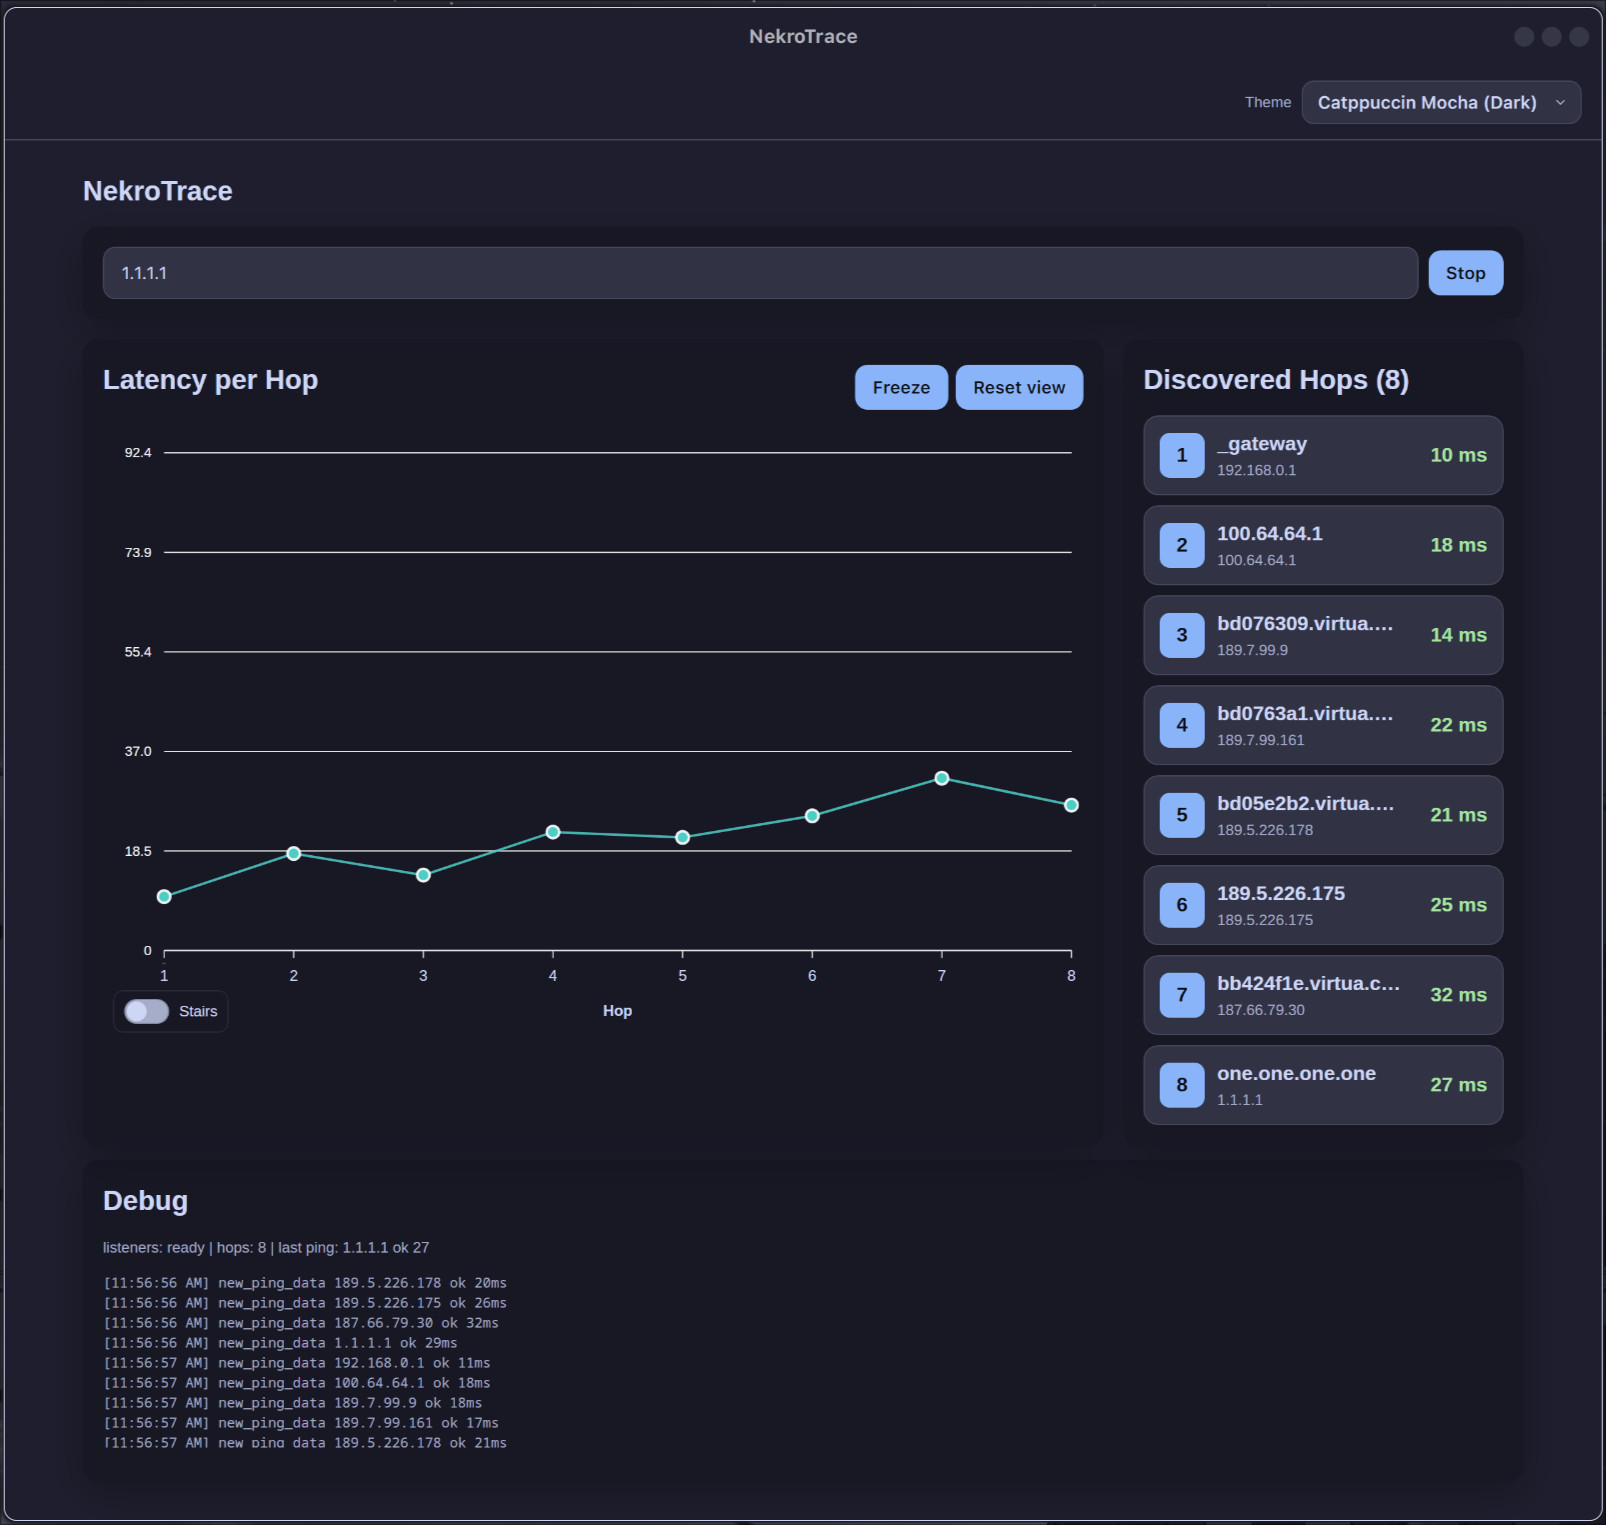Screen dimensions: 1606x1525
Task: Click the 187.66.79.30 address in hop 7 card
Action: (x=1260, y=1010)
